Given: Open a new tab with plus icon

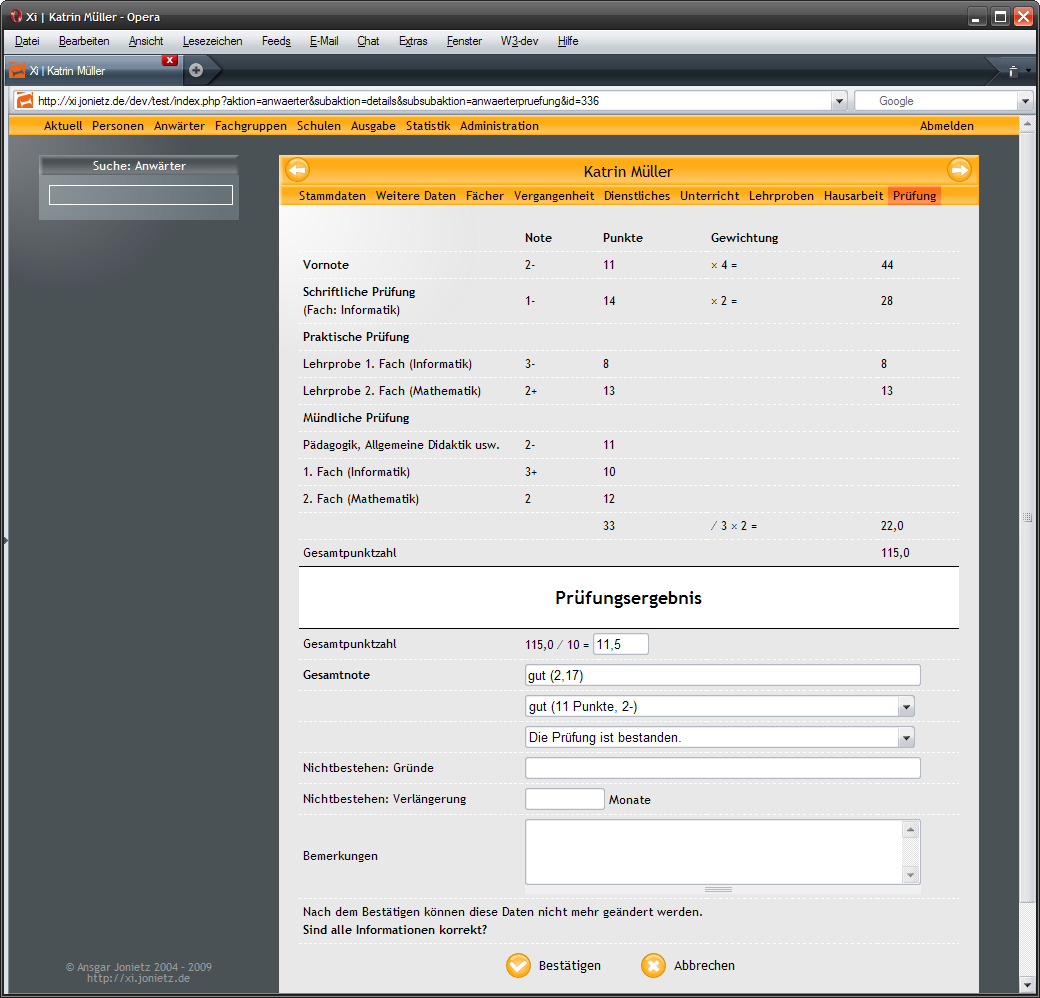Looking at the screenshot, I should pos(196,70).
